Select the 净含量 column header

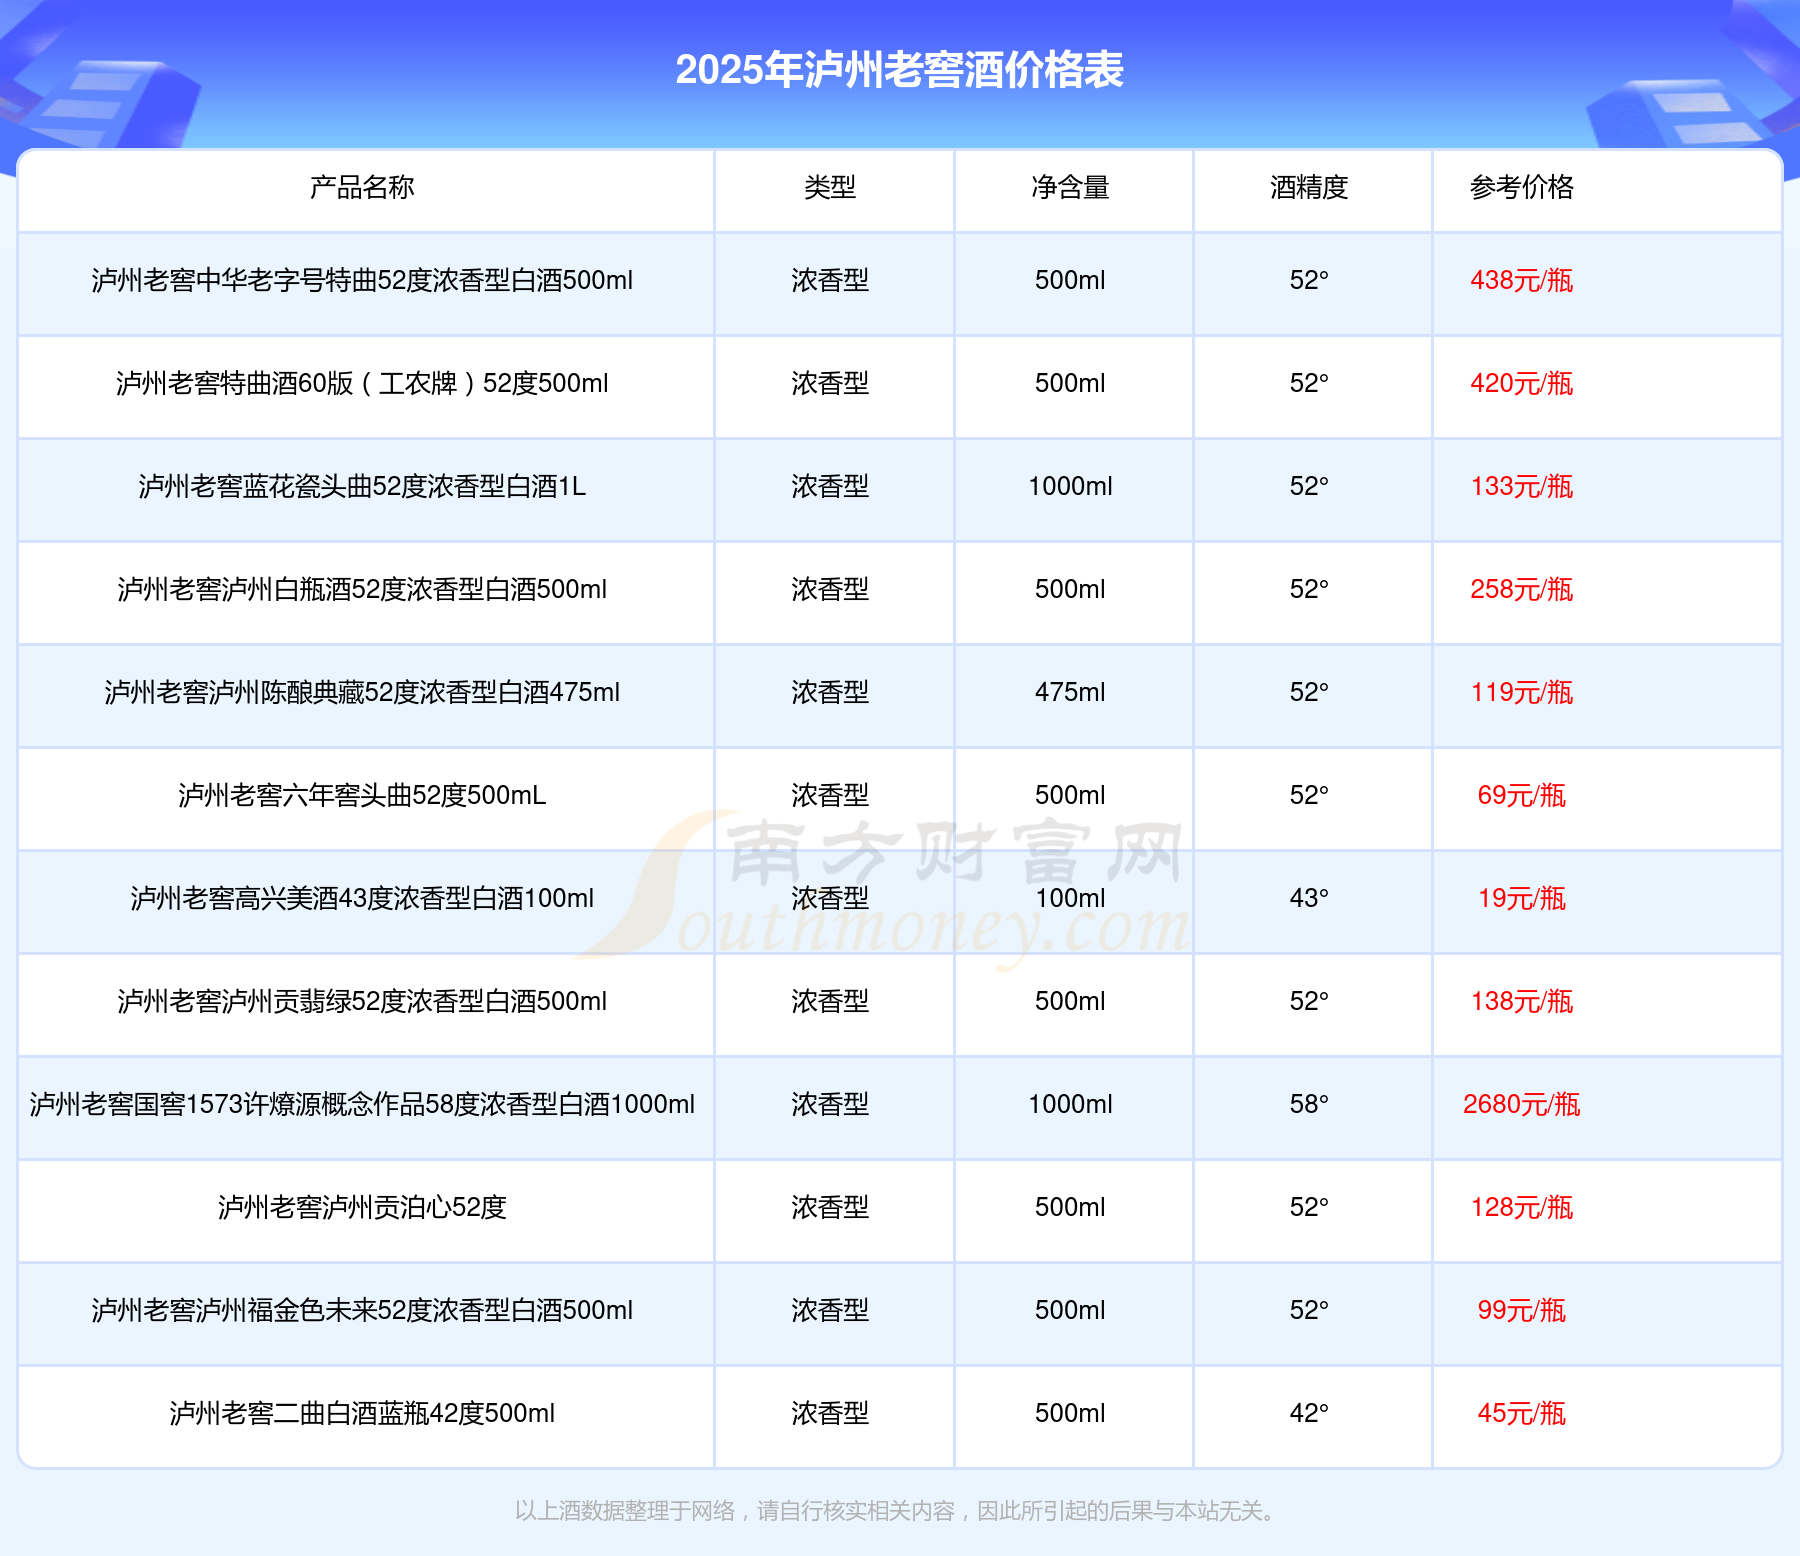point(1070,187)
